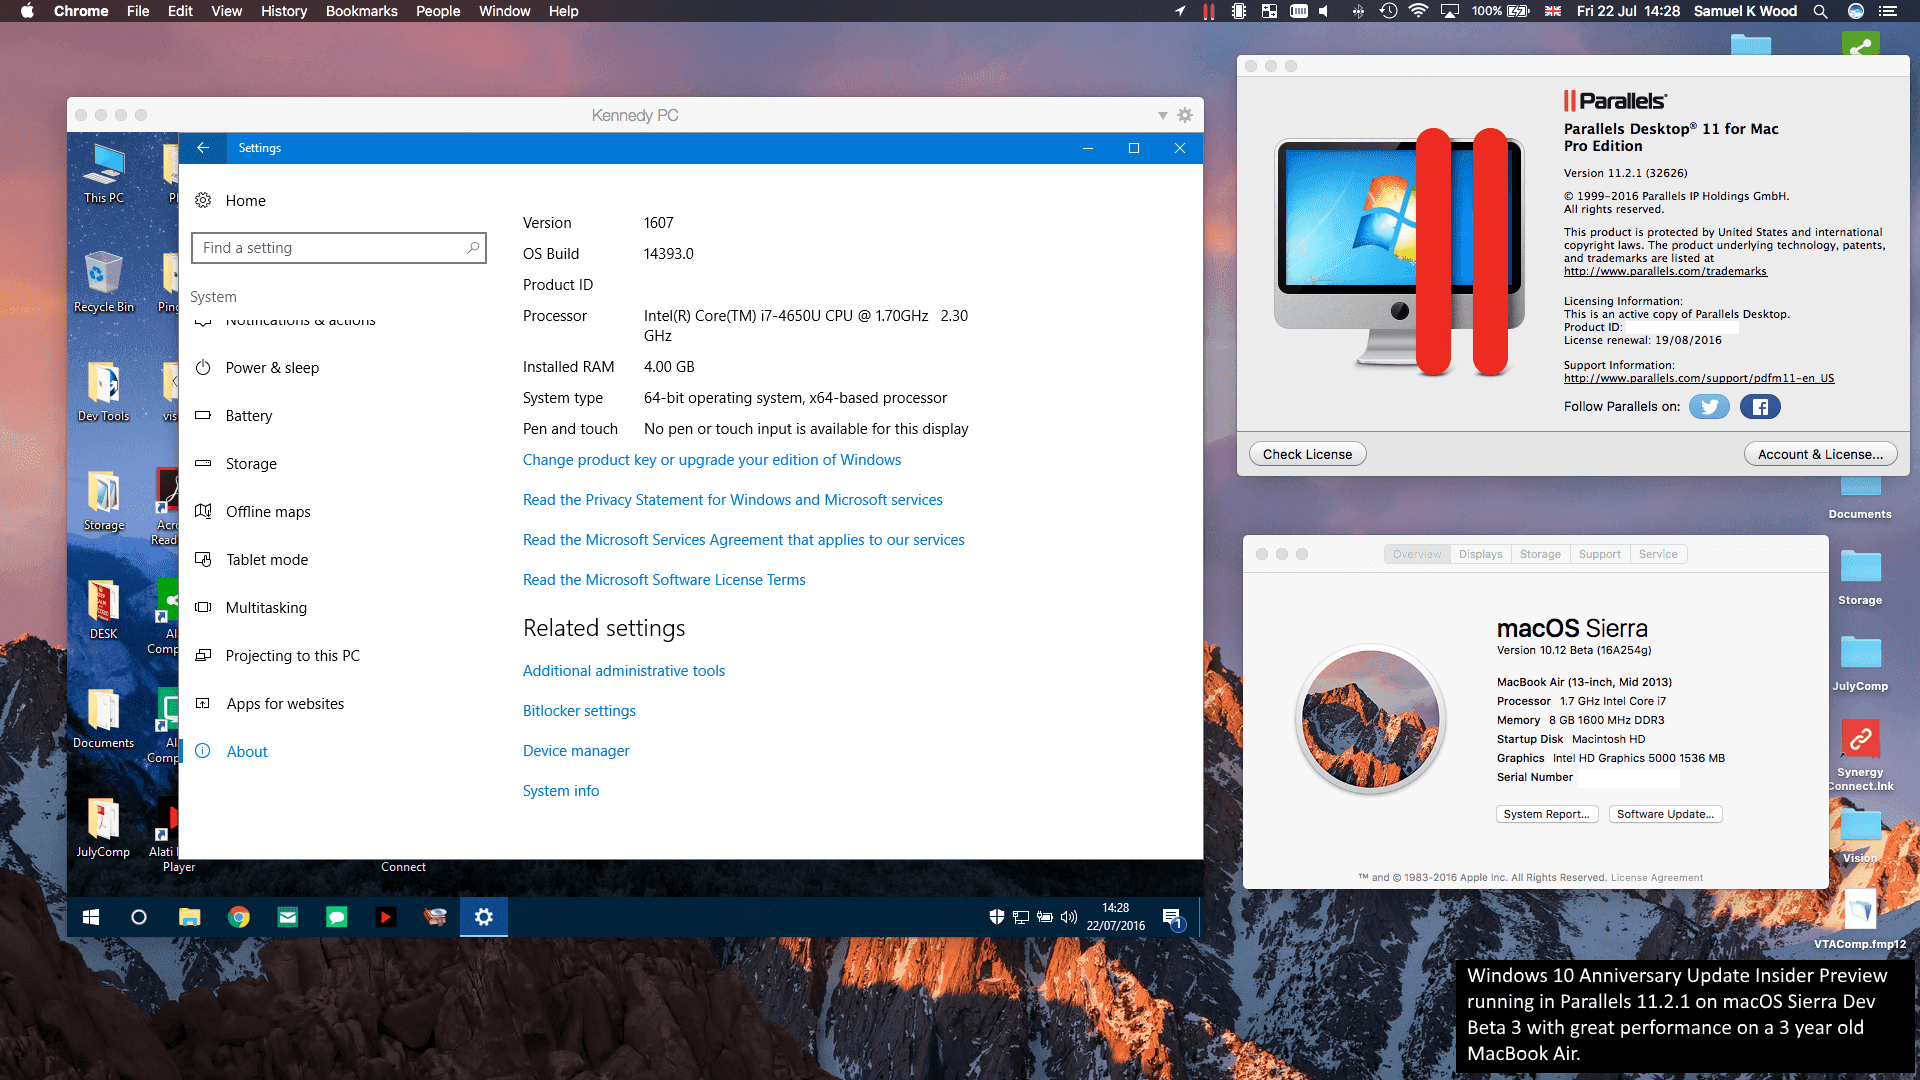Open Bitlocker settings link
1920x1080 pixels.
pos(579,711)
